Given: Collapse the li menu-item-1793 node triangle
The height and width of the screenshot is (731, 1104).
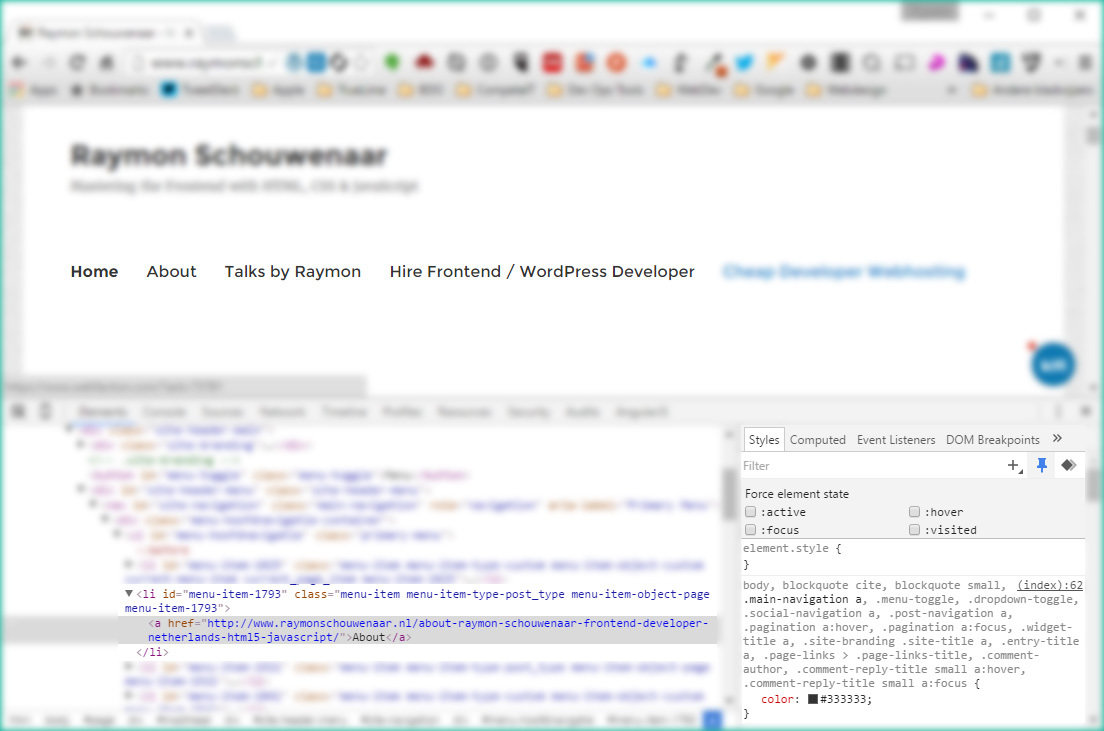Looking at the screenshot, I should [x=129, y=594].
